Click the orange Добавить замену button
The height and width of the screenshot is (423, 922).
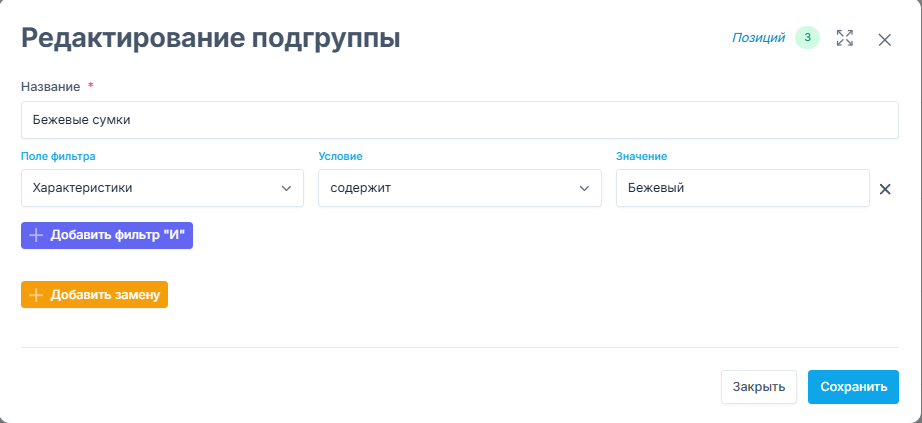(95, 295)
